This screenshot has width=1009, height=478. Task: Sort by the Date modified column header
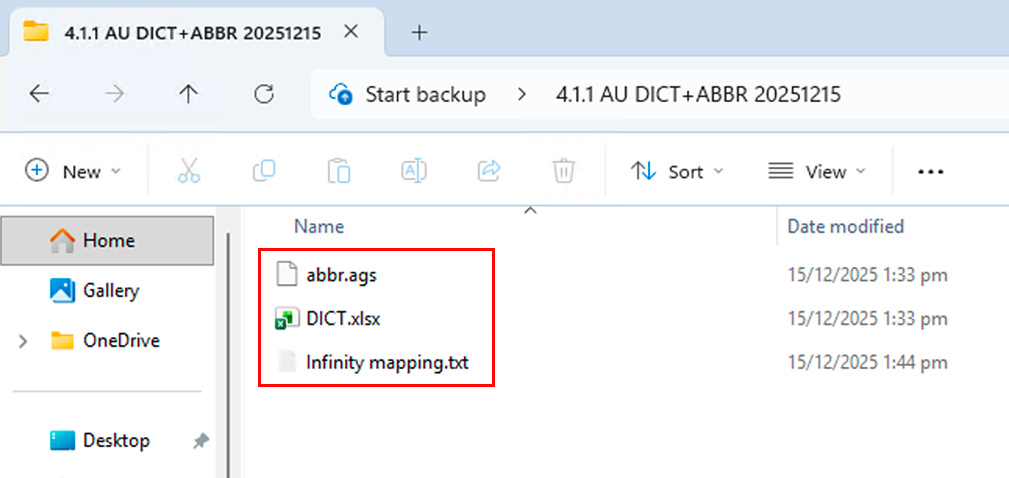846,226
